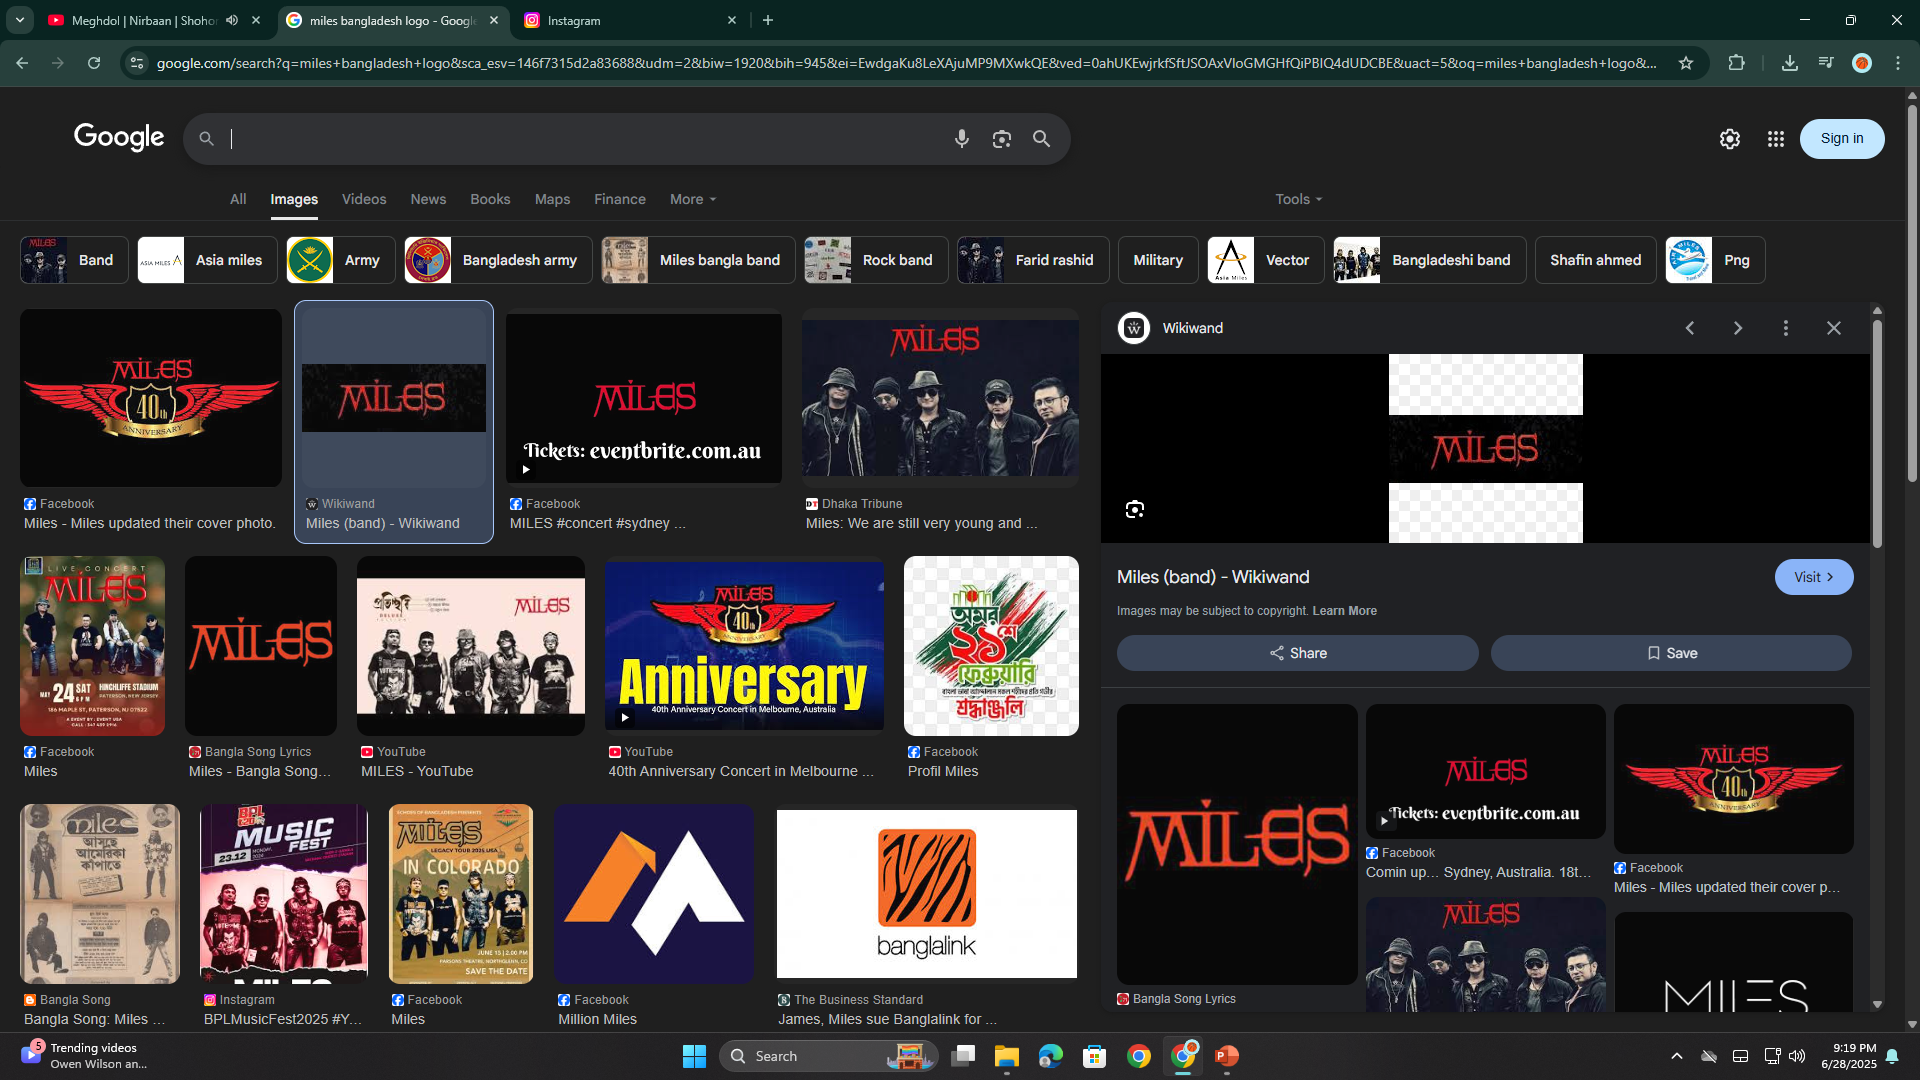1920x1080 pixels.
Task: Open new browser tab
Action: tap(768, 20)
